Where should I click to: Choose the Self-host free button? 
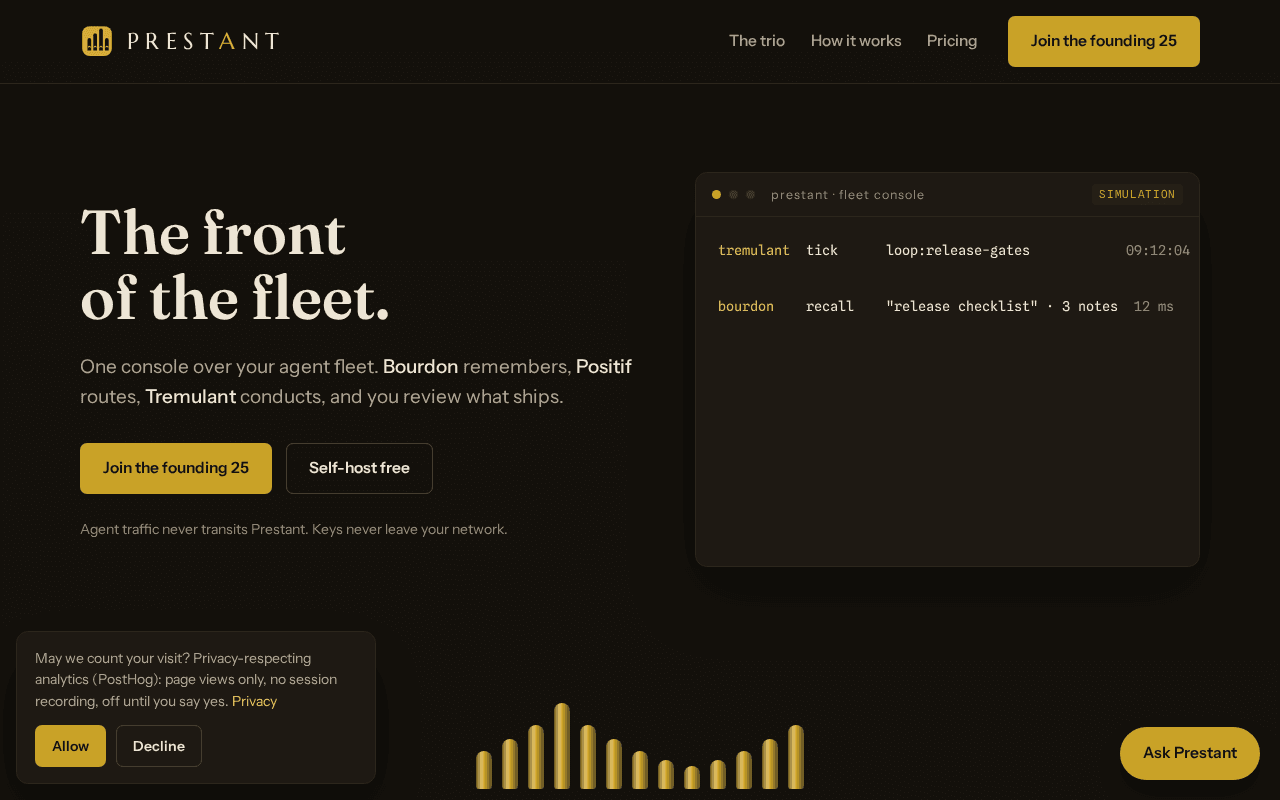pyautogui.click(x=359, y=468)
